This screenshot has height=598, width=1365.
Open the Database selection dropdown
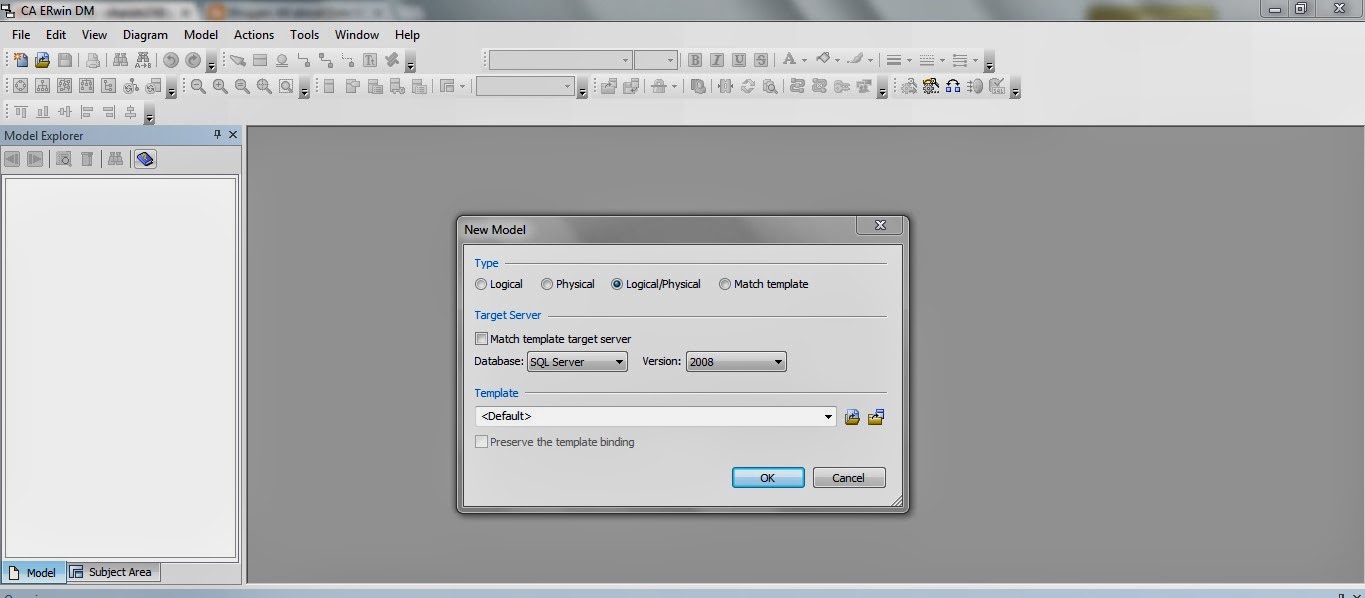[x=617, y=361]
